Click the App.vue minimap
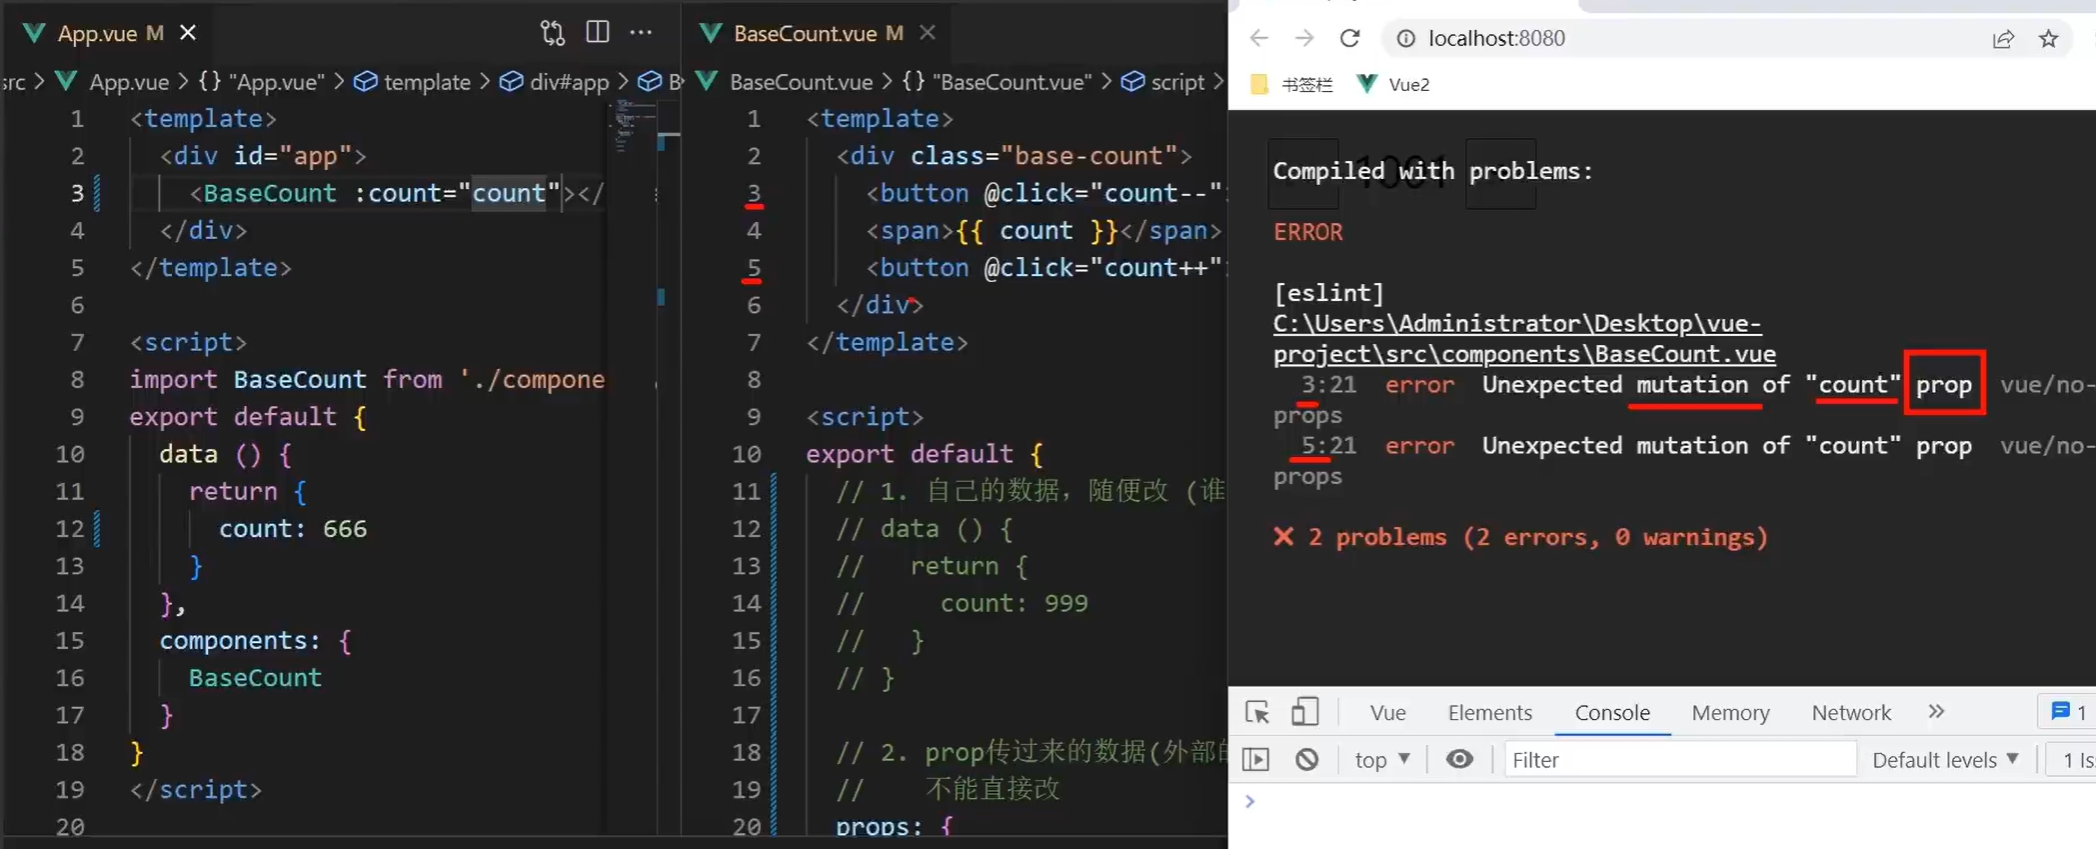Viewport: 2096px width, 849px height. pos(632,125)
